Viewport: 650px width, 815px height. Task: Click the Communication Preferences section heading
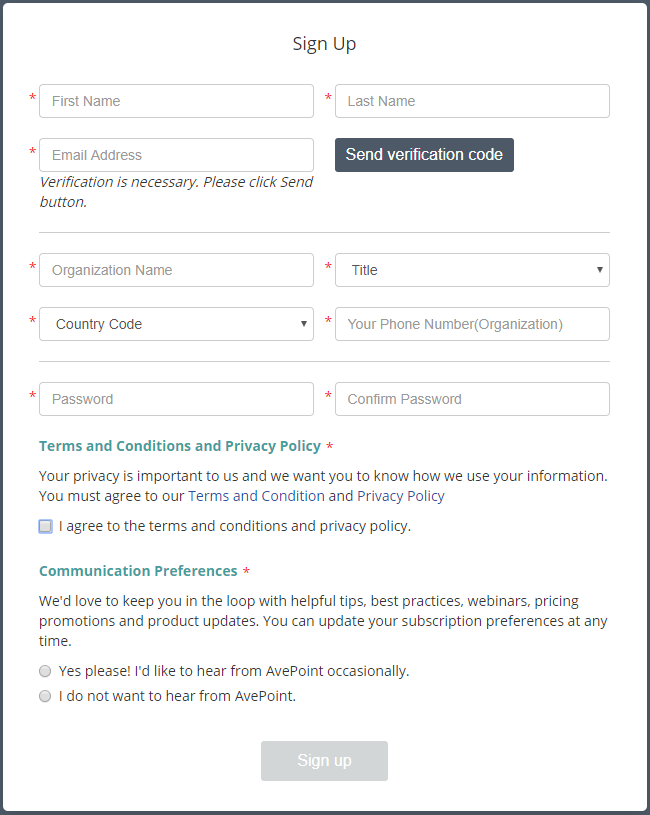click(138, 571)
